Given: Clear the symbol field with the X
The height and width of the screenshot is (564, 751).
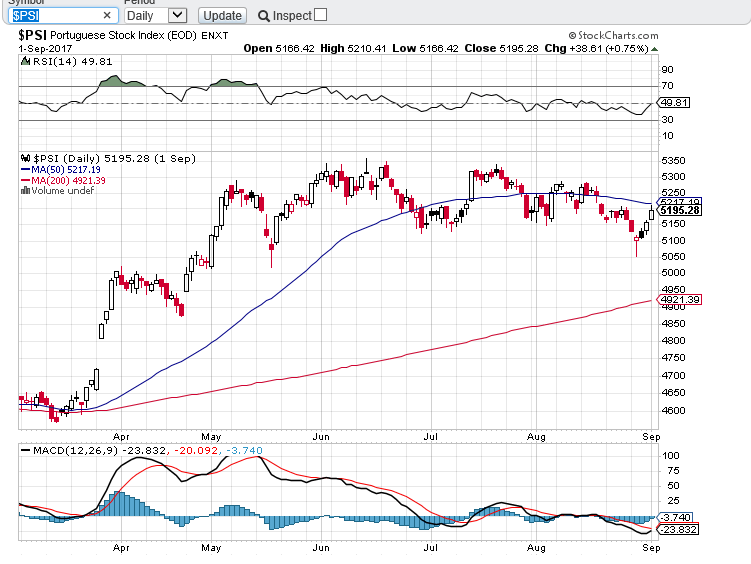Looking at the screenshot, I should [x=107, y=15].
